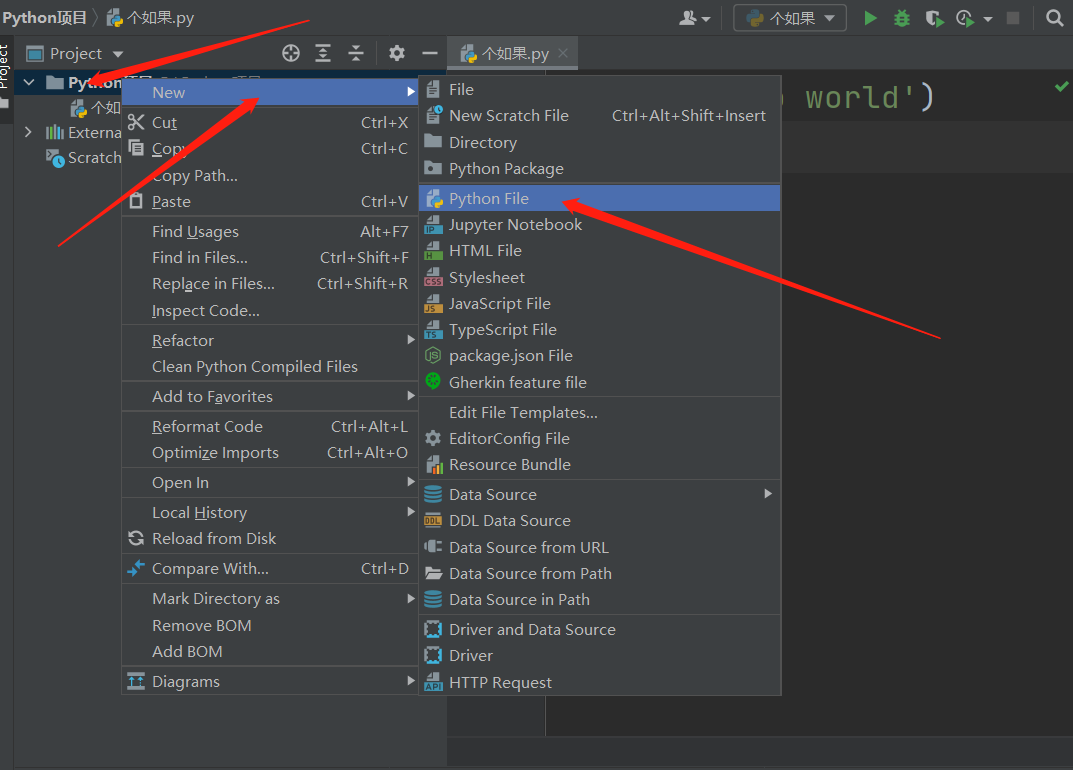Image resolution: width=1073 pixels, height=770 pixels.
Task: Expand the Refactor submenu
Action: pos(270,341)
